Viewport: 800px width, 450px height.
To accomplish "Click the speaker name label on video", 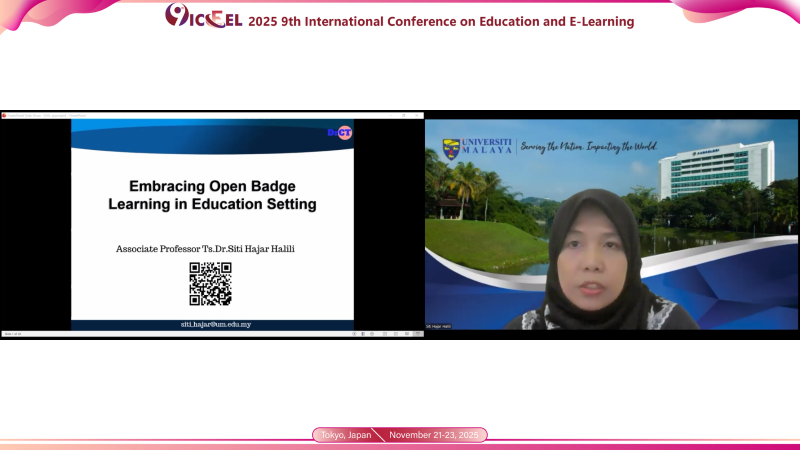I will (442, 325).
